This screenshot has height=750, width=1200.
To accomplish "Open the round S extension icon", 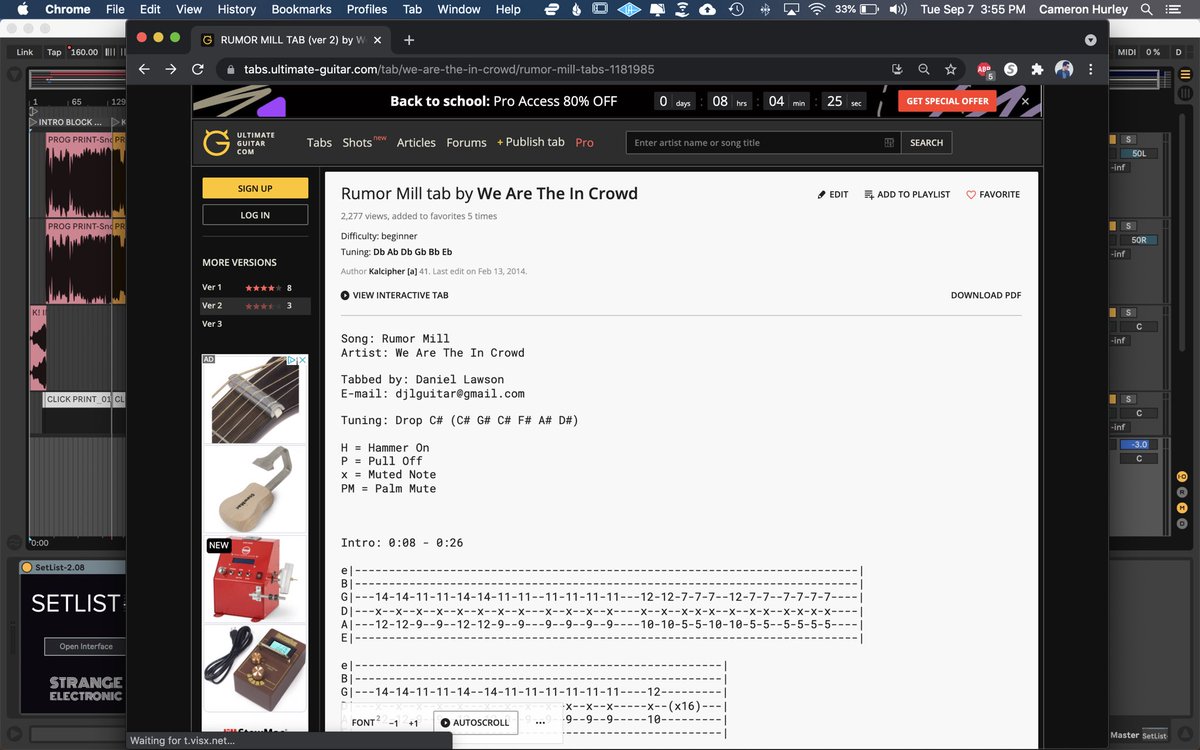I will [1011, 69].
